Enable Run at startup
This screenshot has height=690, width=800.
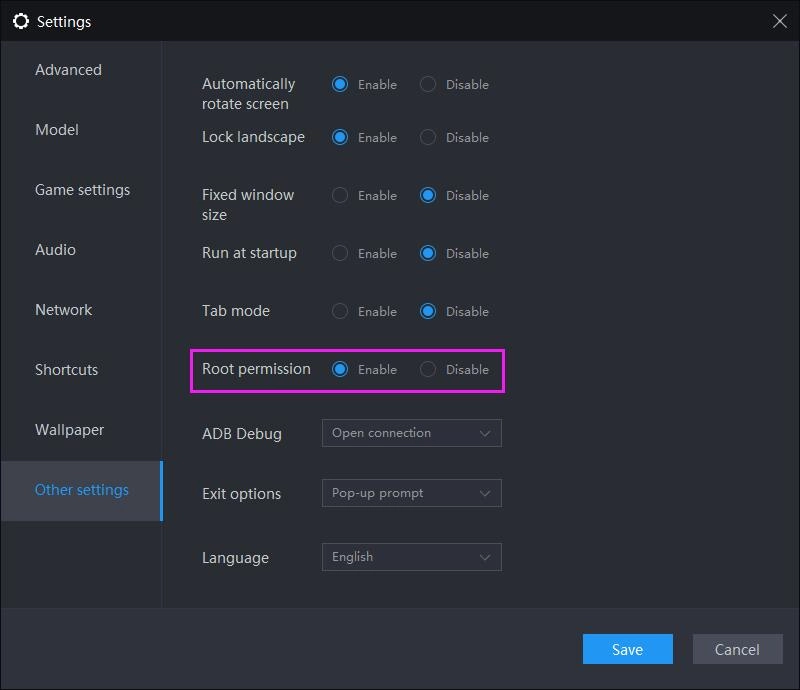(340, 253)
